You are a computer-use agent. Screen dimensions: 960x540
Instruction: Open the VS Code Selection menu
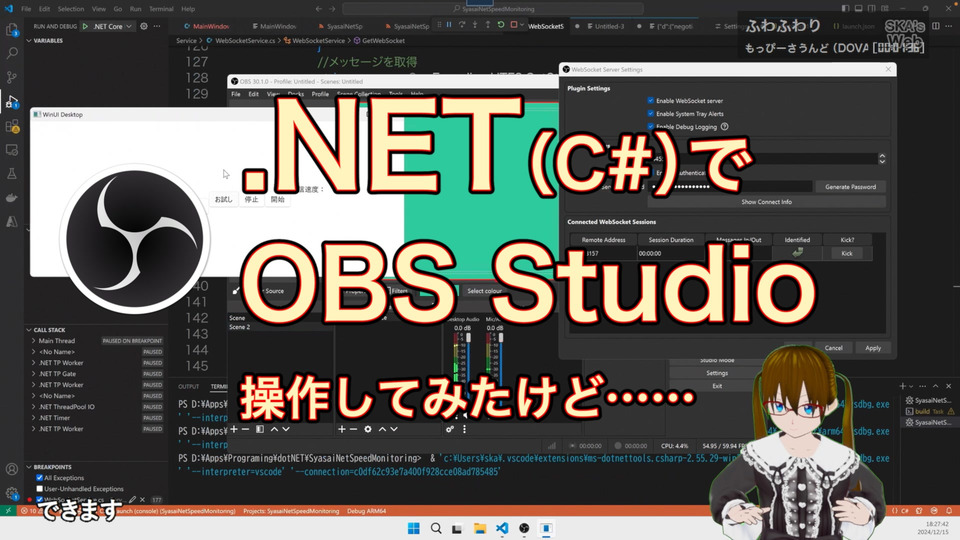[71, 9]
